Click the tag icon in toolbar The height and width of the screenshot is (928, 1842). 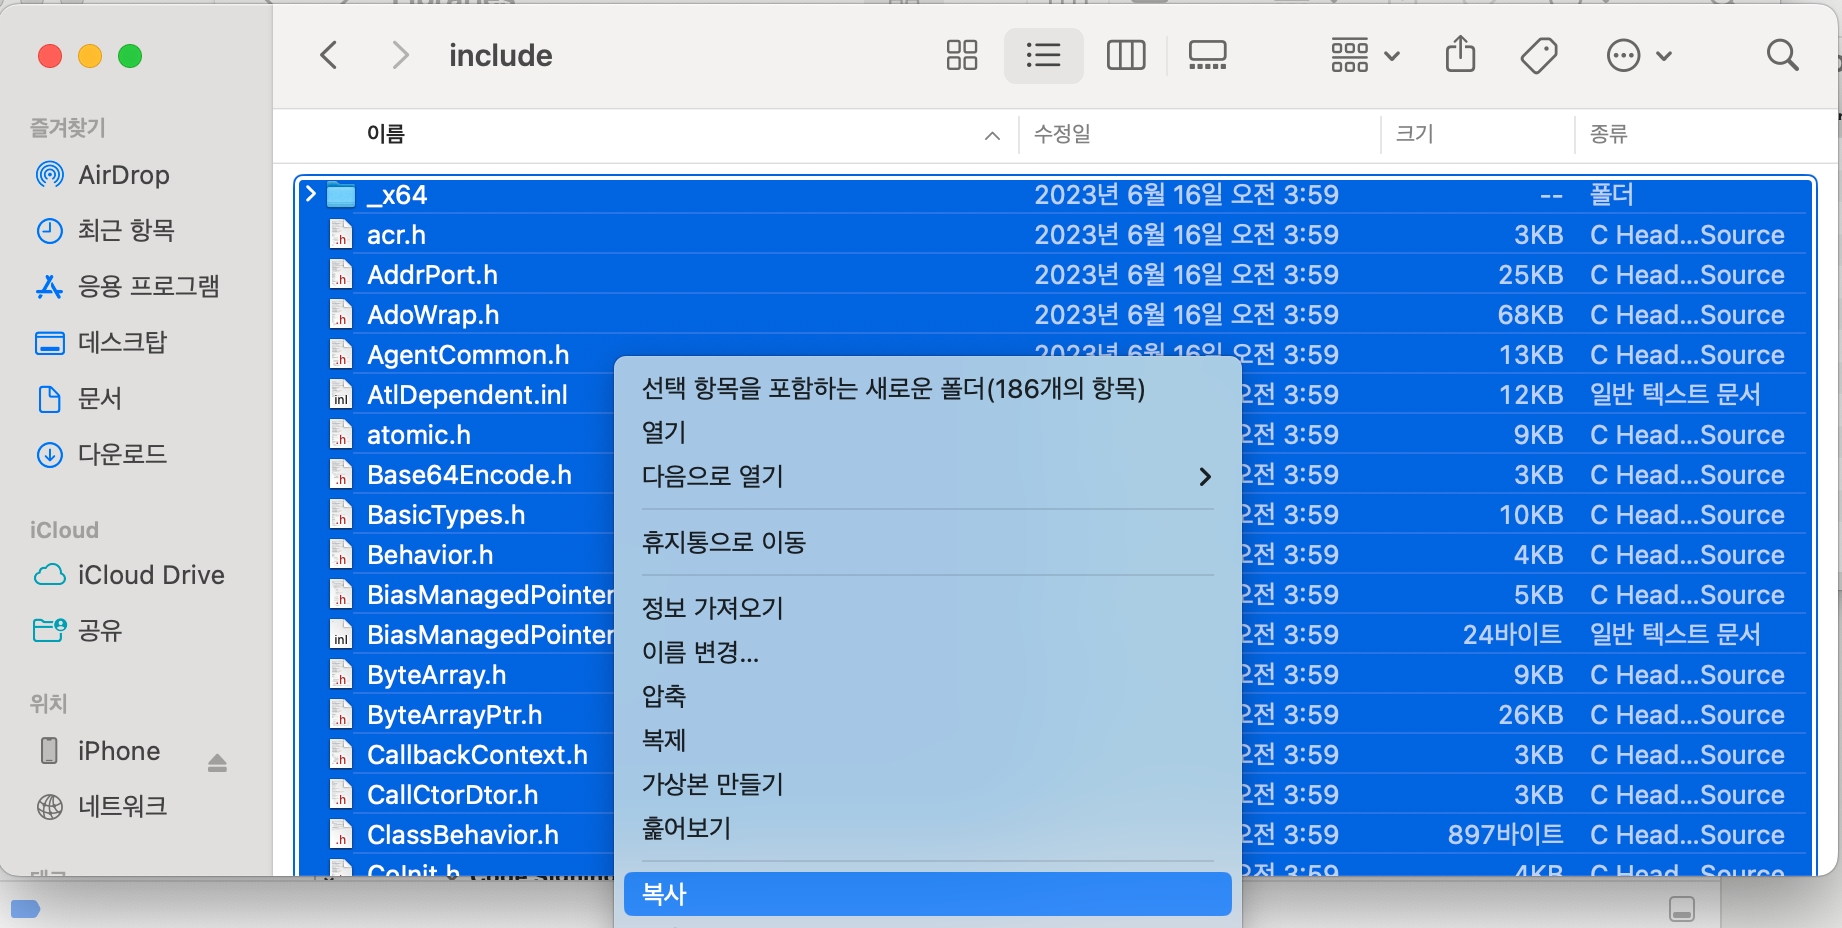(1538, 55)
